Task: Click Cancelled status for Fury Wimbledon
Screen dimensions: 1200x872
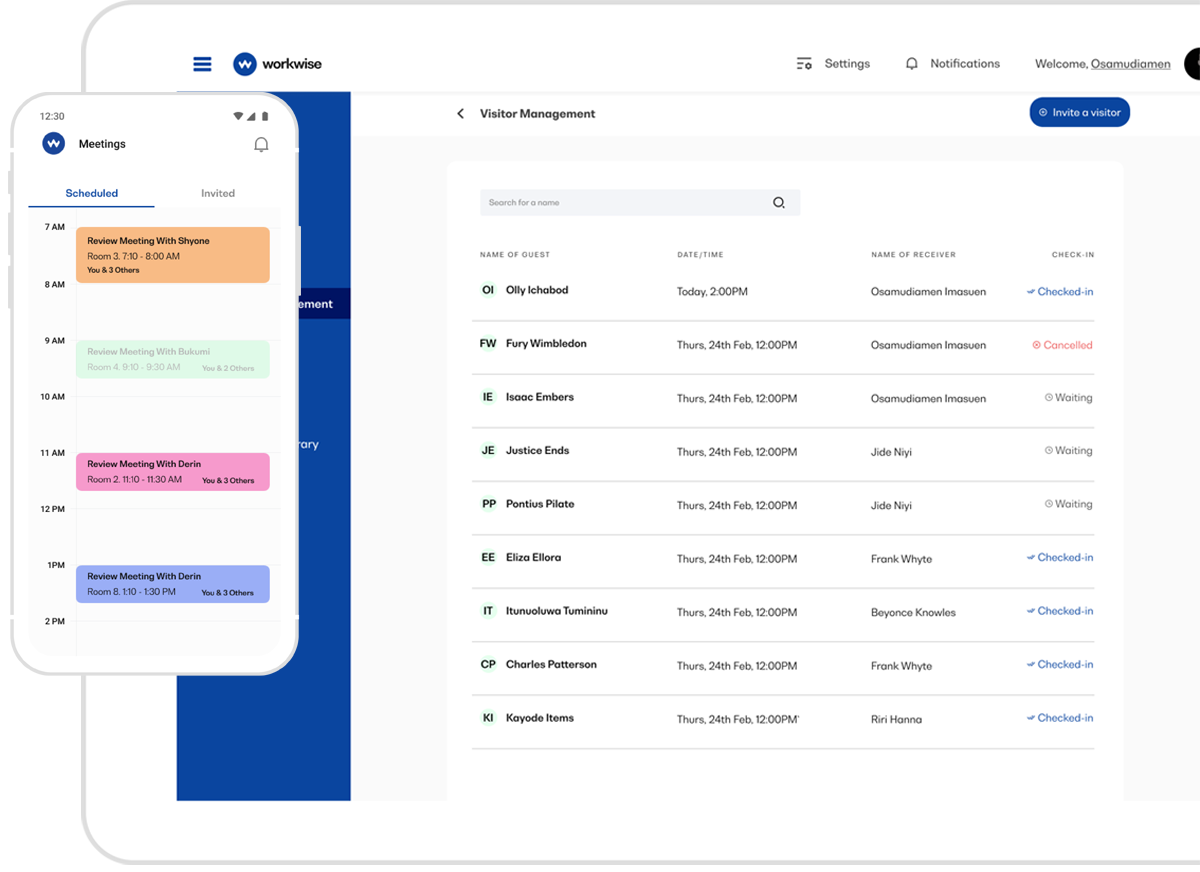Action: pos(1062,345)
